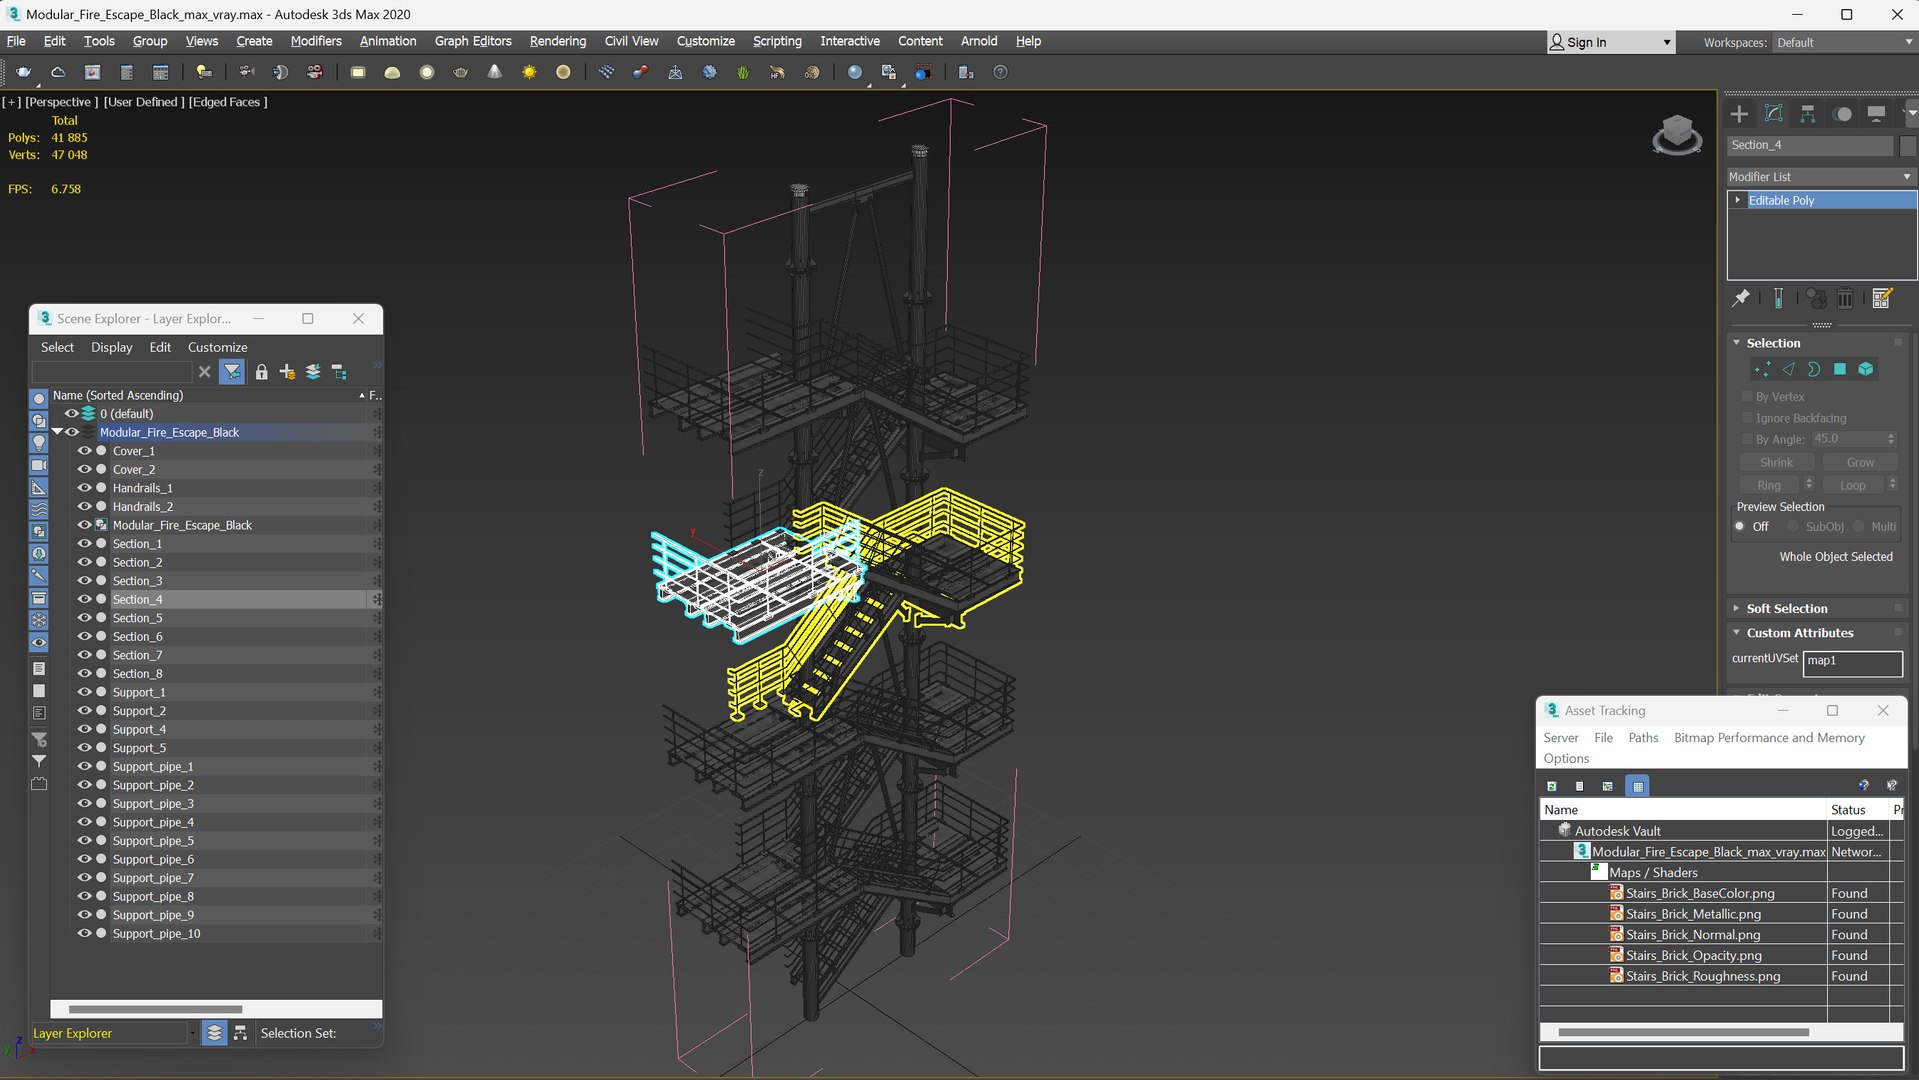Image resolution: width=1919 pixels, height=1080 pixels.
Task: Open Paths menu in Asset Tracking
Action: 1643,738
